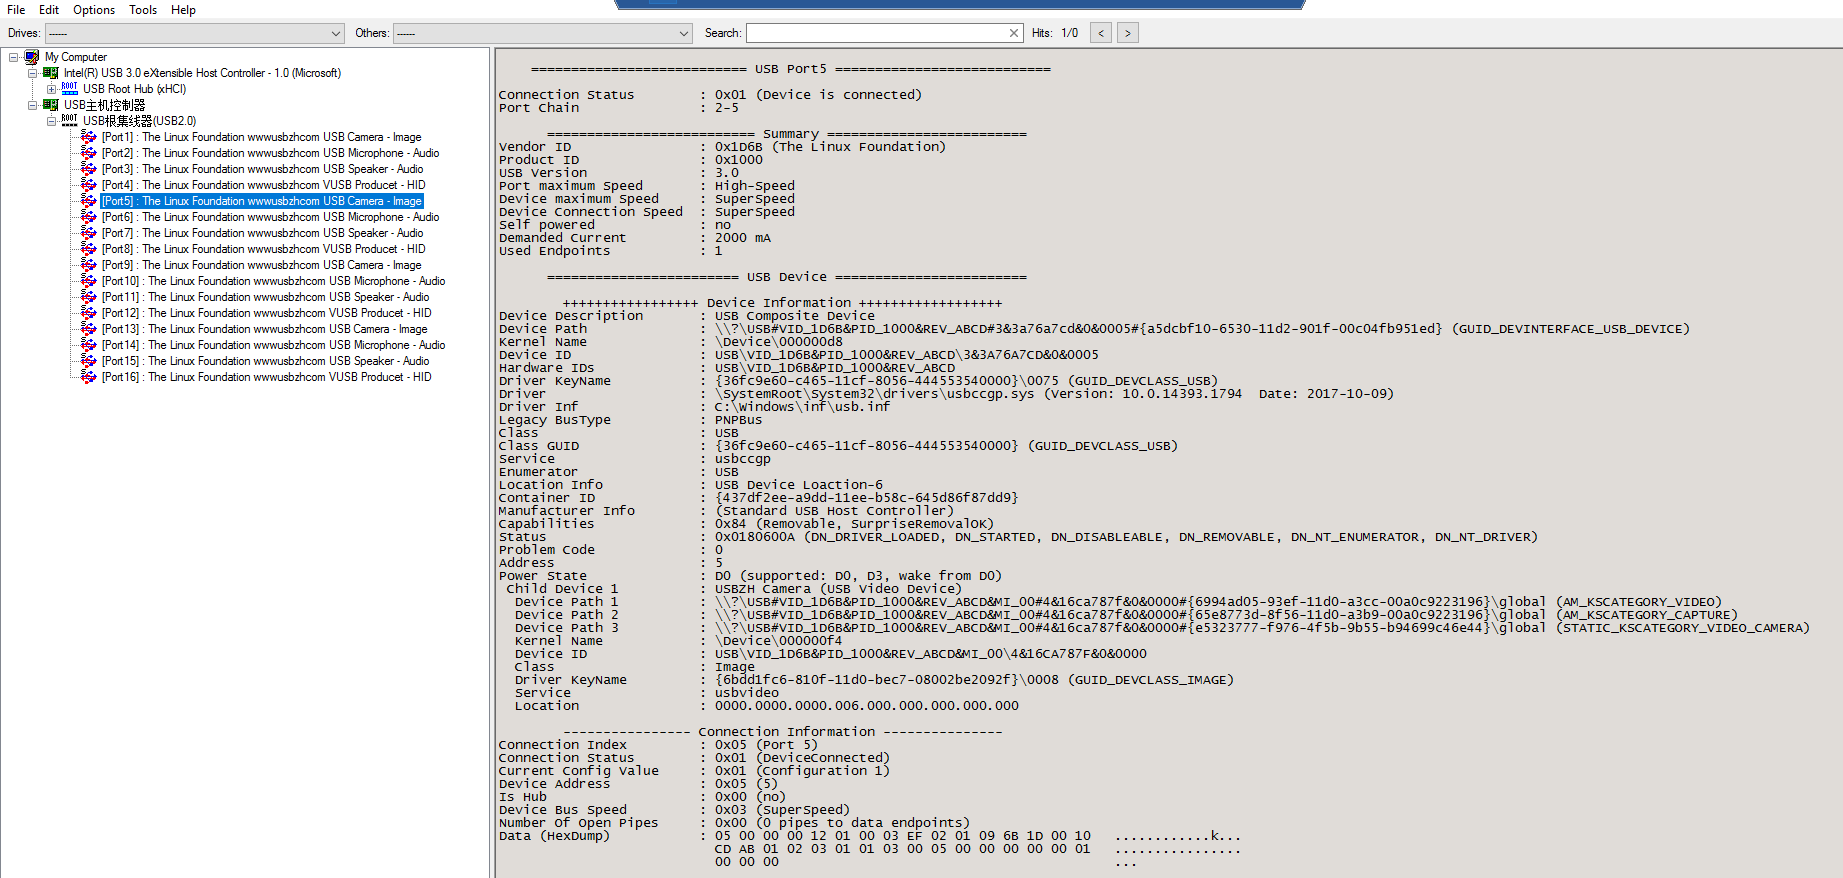1843x878 pixels.
Task: Go to previous search hit
Action: tap(1101, 33)
